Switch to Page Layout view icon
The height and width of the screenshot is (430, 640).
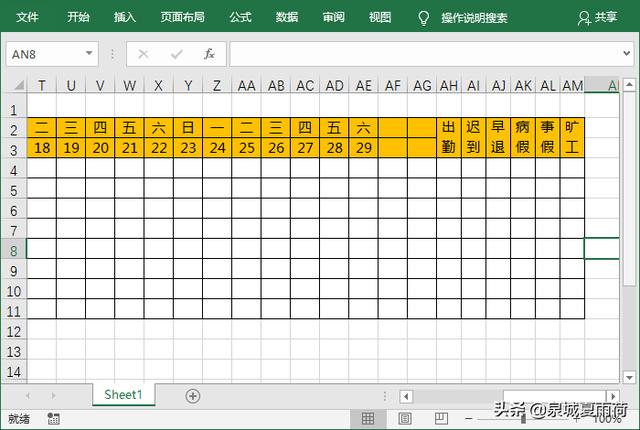click(405, 418)
